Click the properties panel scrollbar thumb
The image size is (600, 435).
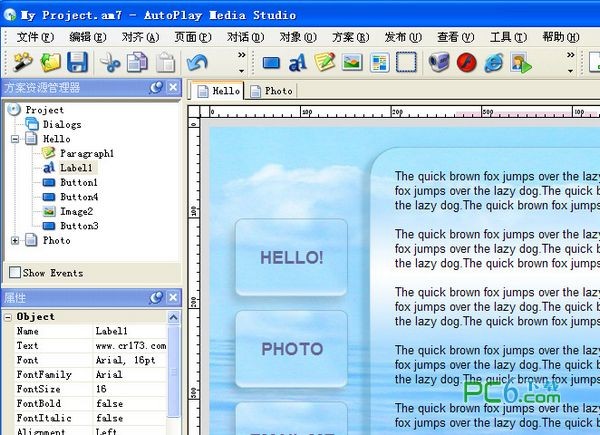pyautogui.click(x=173, y=371)
